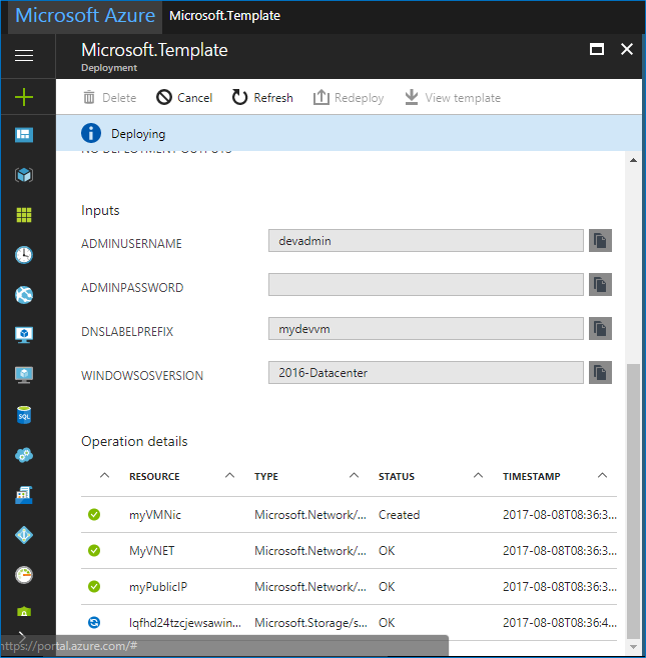The height and width of the screenshot is (658, 646).
Task: Click the green plus New resource icon
Action: (x=24, y=97)
